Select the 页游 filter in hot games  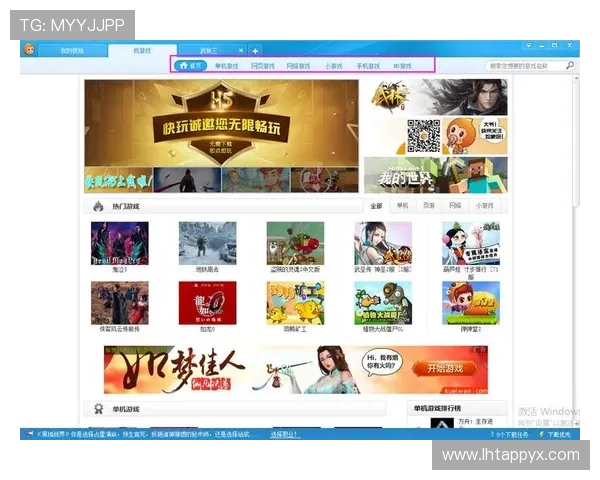pyautogui.click(x=430, y=206)
